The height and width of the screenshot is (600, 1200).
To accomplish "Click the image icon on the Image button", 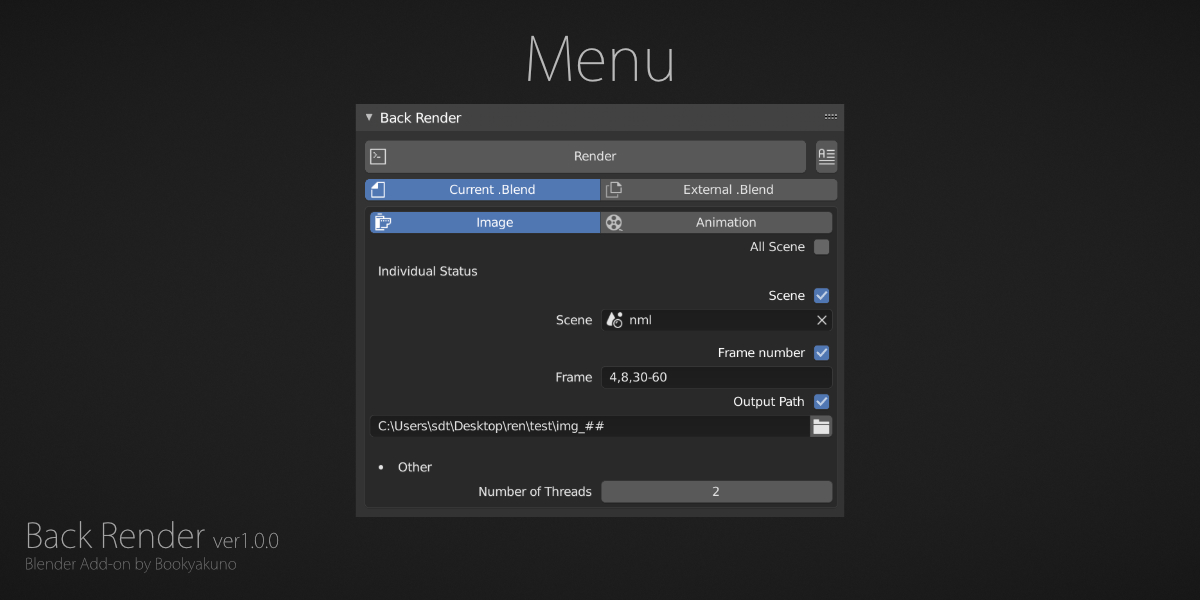I will 383,222.
